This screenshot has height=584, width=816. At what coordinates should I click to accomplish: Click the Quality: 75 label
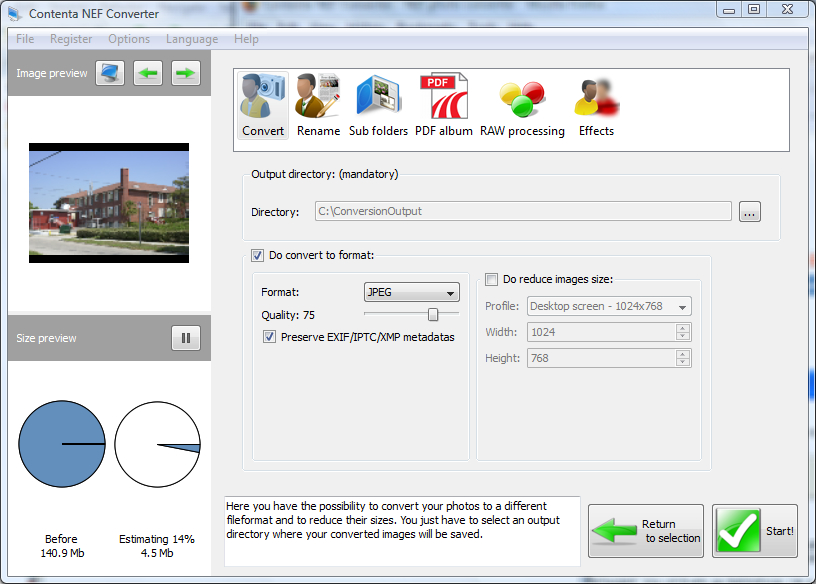[288, 315]
